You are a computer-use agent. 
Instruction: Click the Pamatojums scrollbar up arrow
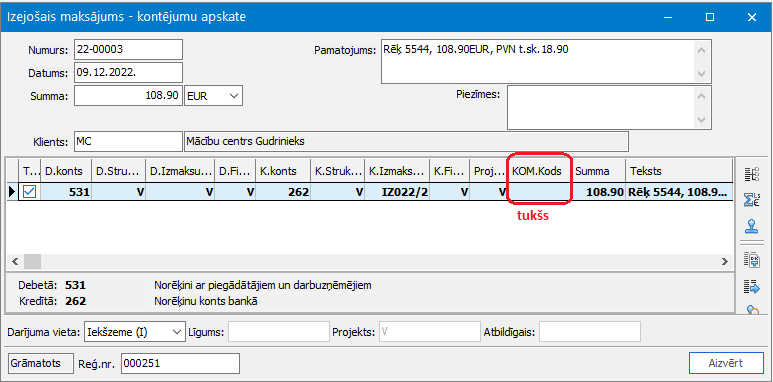coord(702,50)
